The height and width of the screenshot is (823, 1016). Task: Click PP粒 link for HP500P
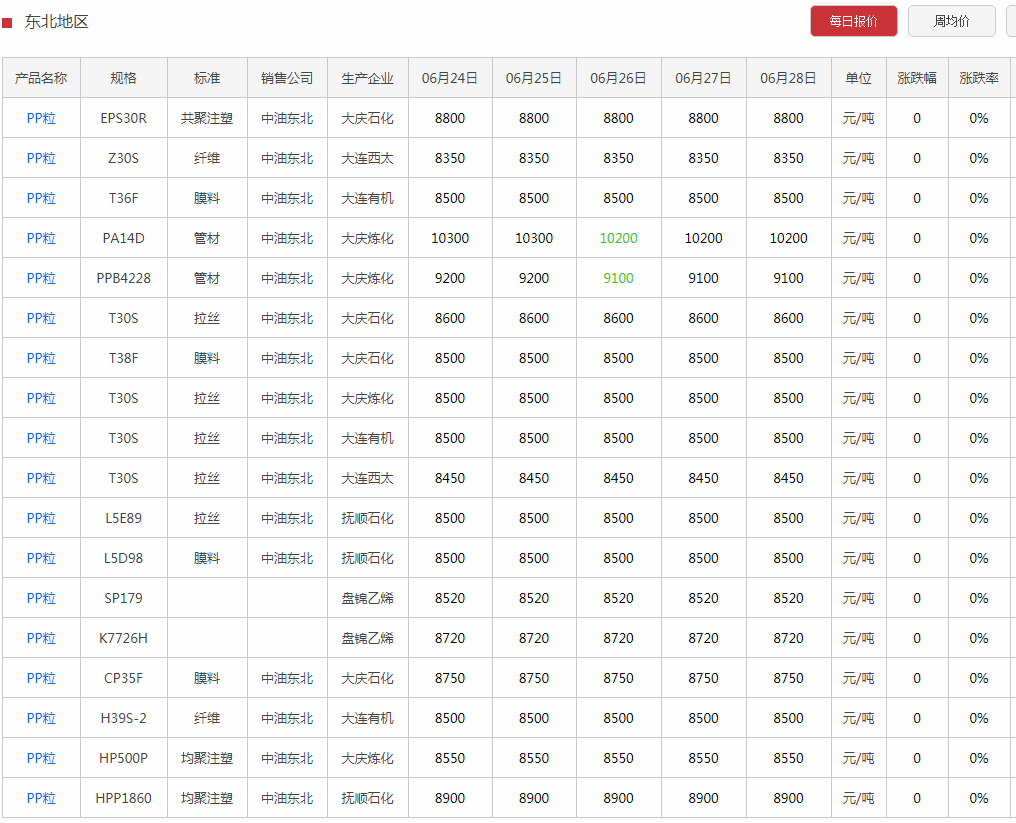pyautogui.click(x=41, y=758)
